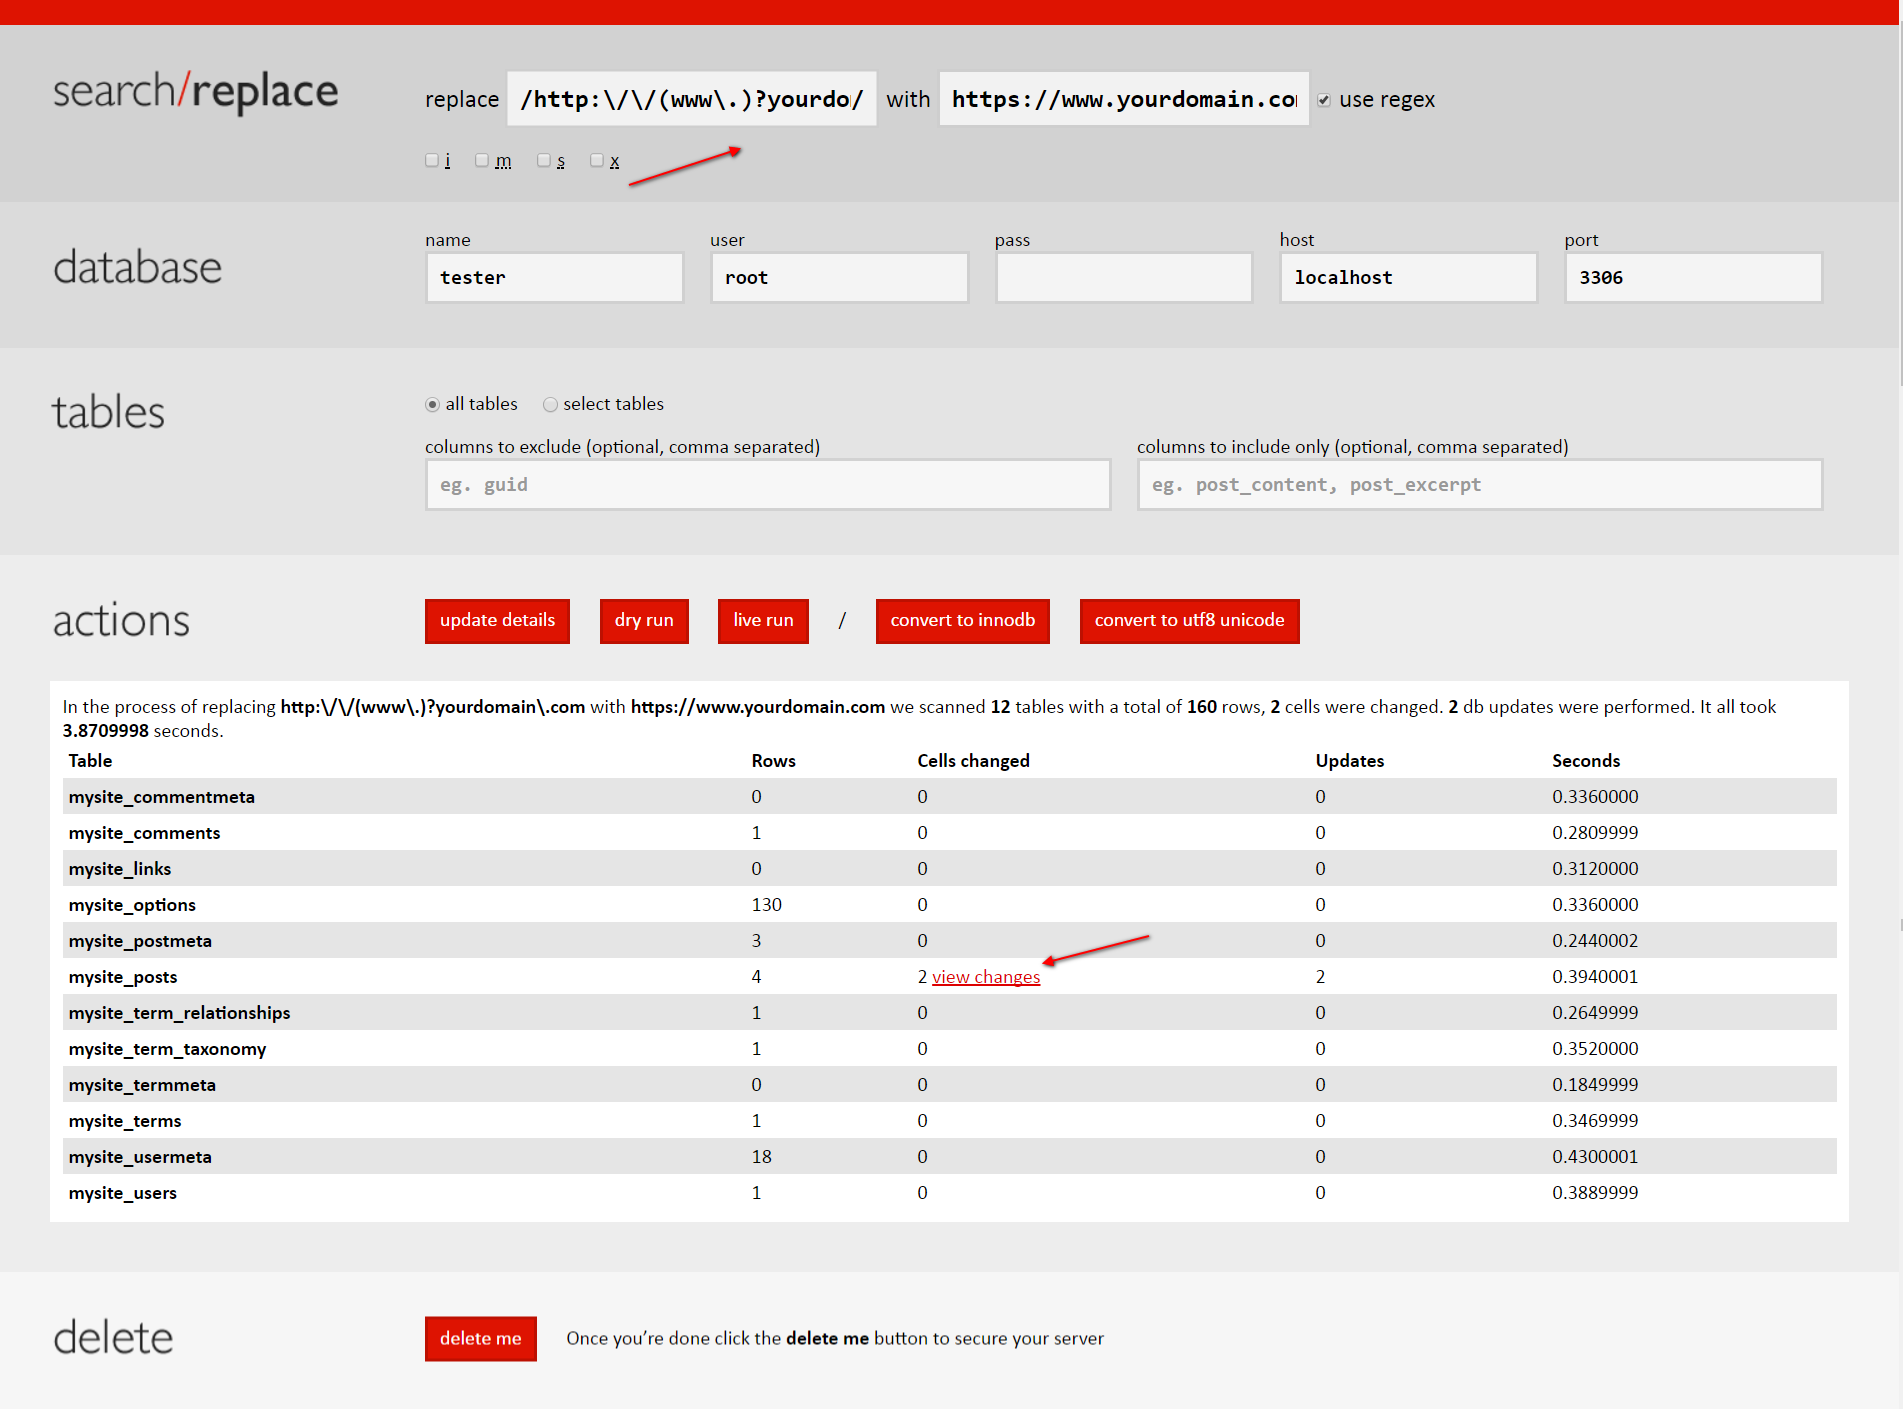This screenshot has width=1903, height=1409.
Task: Click the "columns to exclude" field
Action: tap(767, 484)
